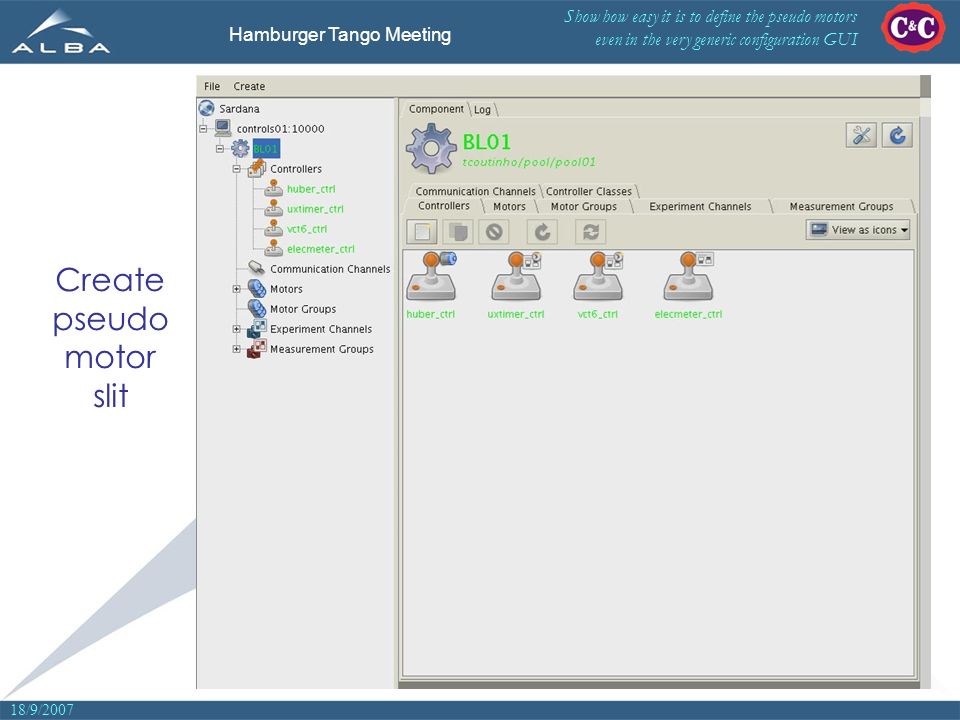
Task: Select elecmeter_ctrl joystick icon in icon view
Action: (689, 276)
